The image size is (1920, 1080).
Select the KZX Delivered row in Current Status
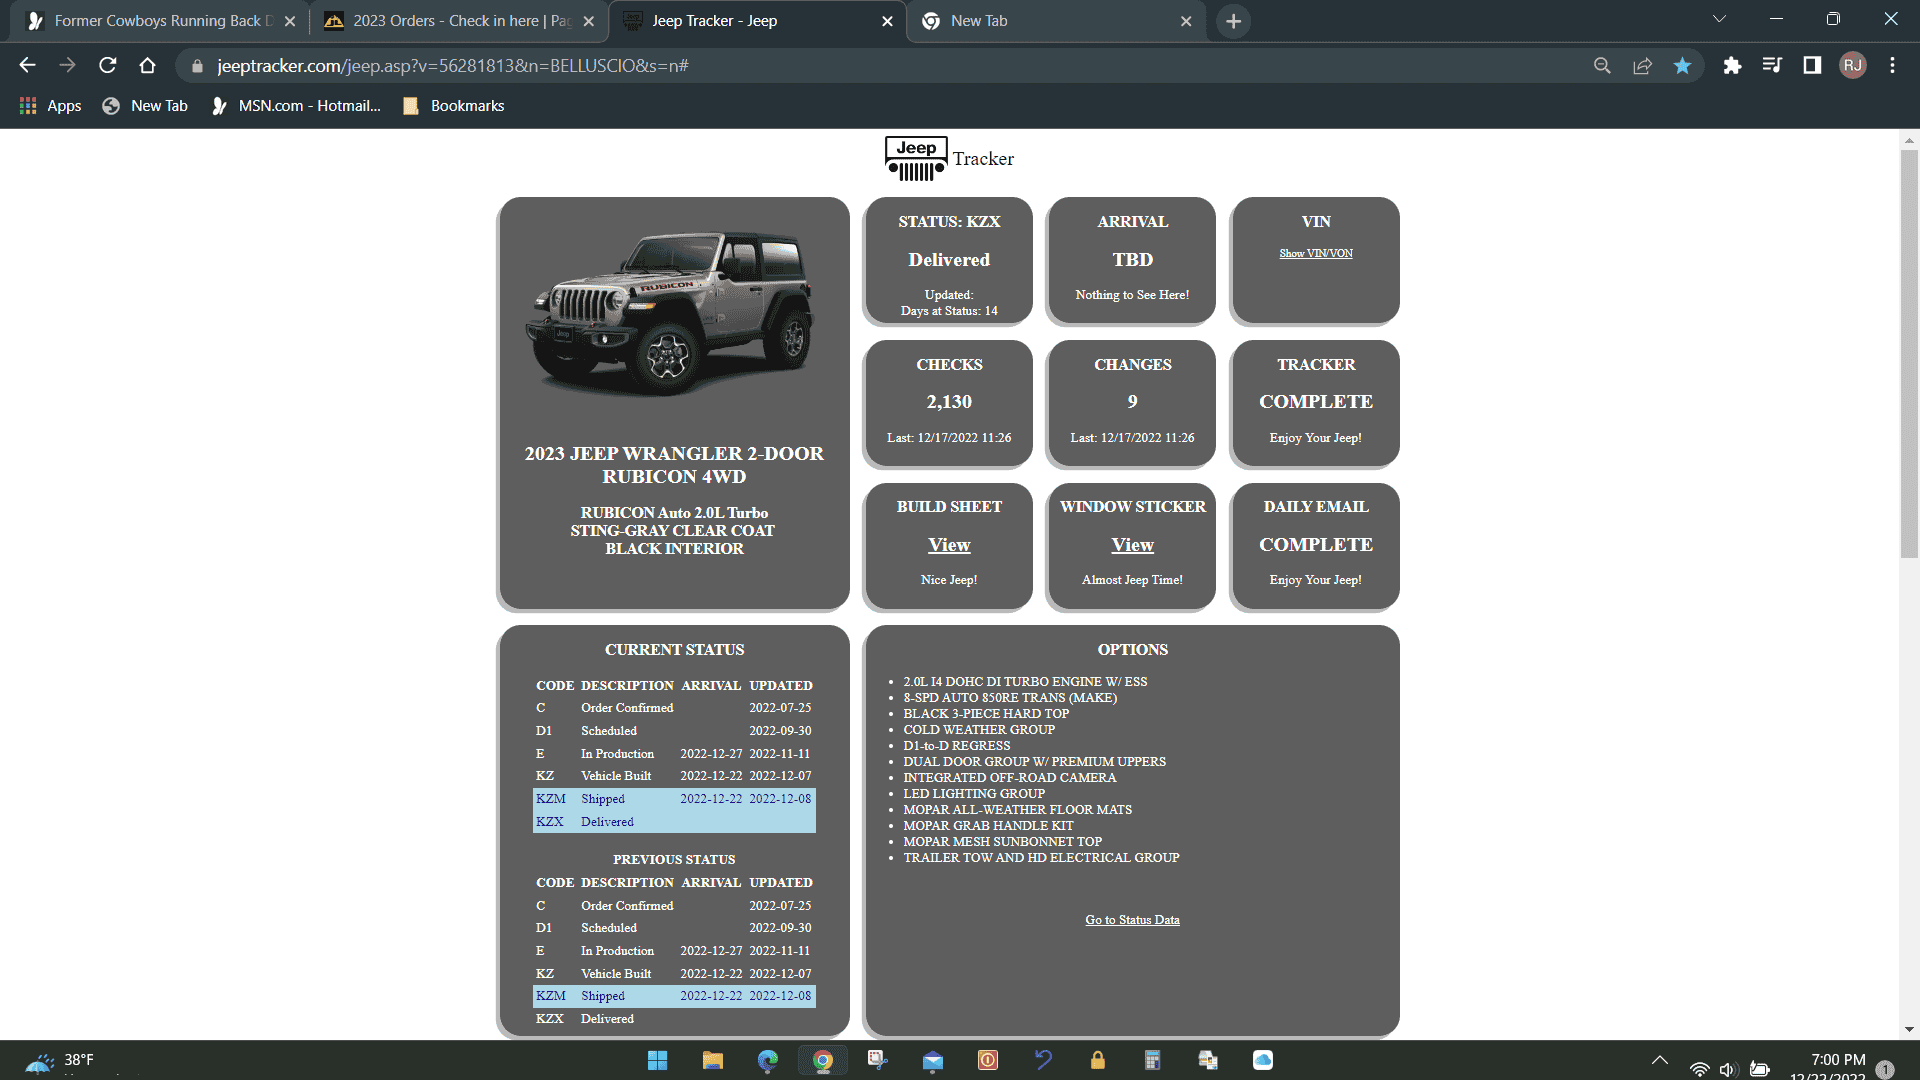click(674, 822)
